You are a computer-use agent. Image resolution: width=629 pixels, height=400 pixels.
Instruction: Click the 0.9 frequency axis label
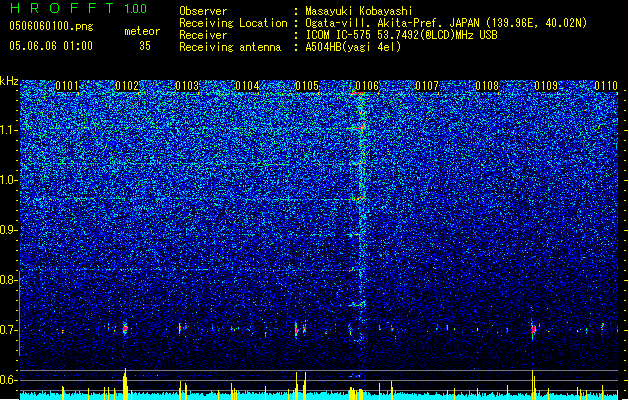[8, 230]
